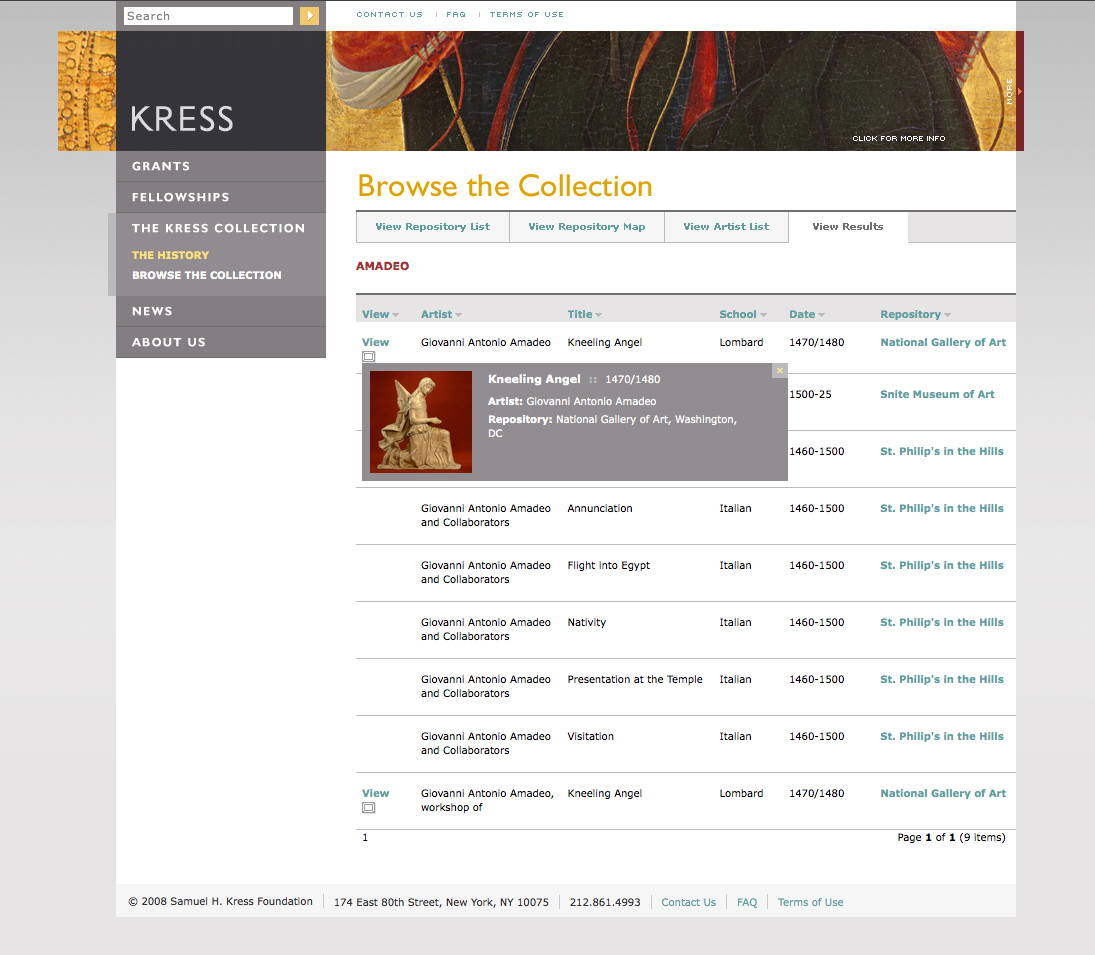Open St. Philip's link in Presentation at Temple row
This screenshot has width=1095, height=955.
(941, 679)
